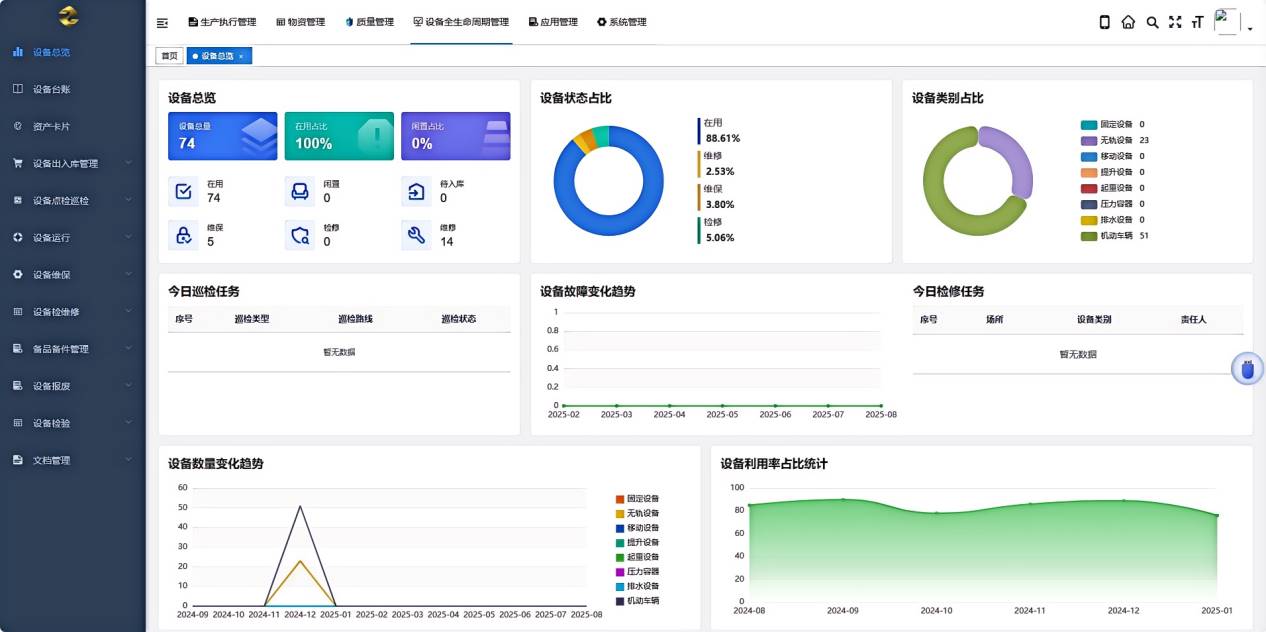
Task: Click the floating mouse assistant icon
Action: point(1247,370)
